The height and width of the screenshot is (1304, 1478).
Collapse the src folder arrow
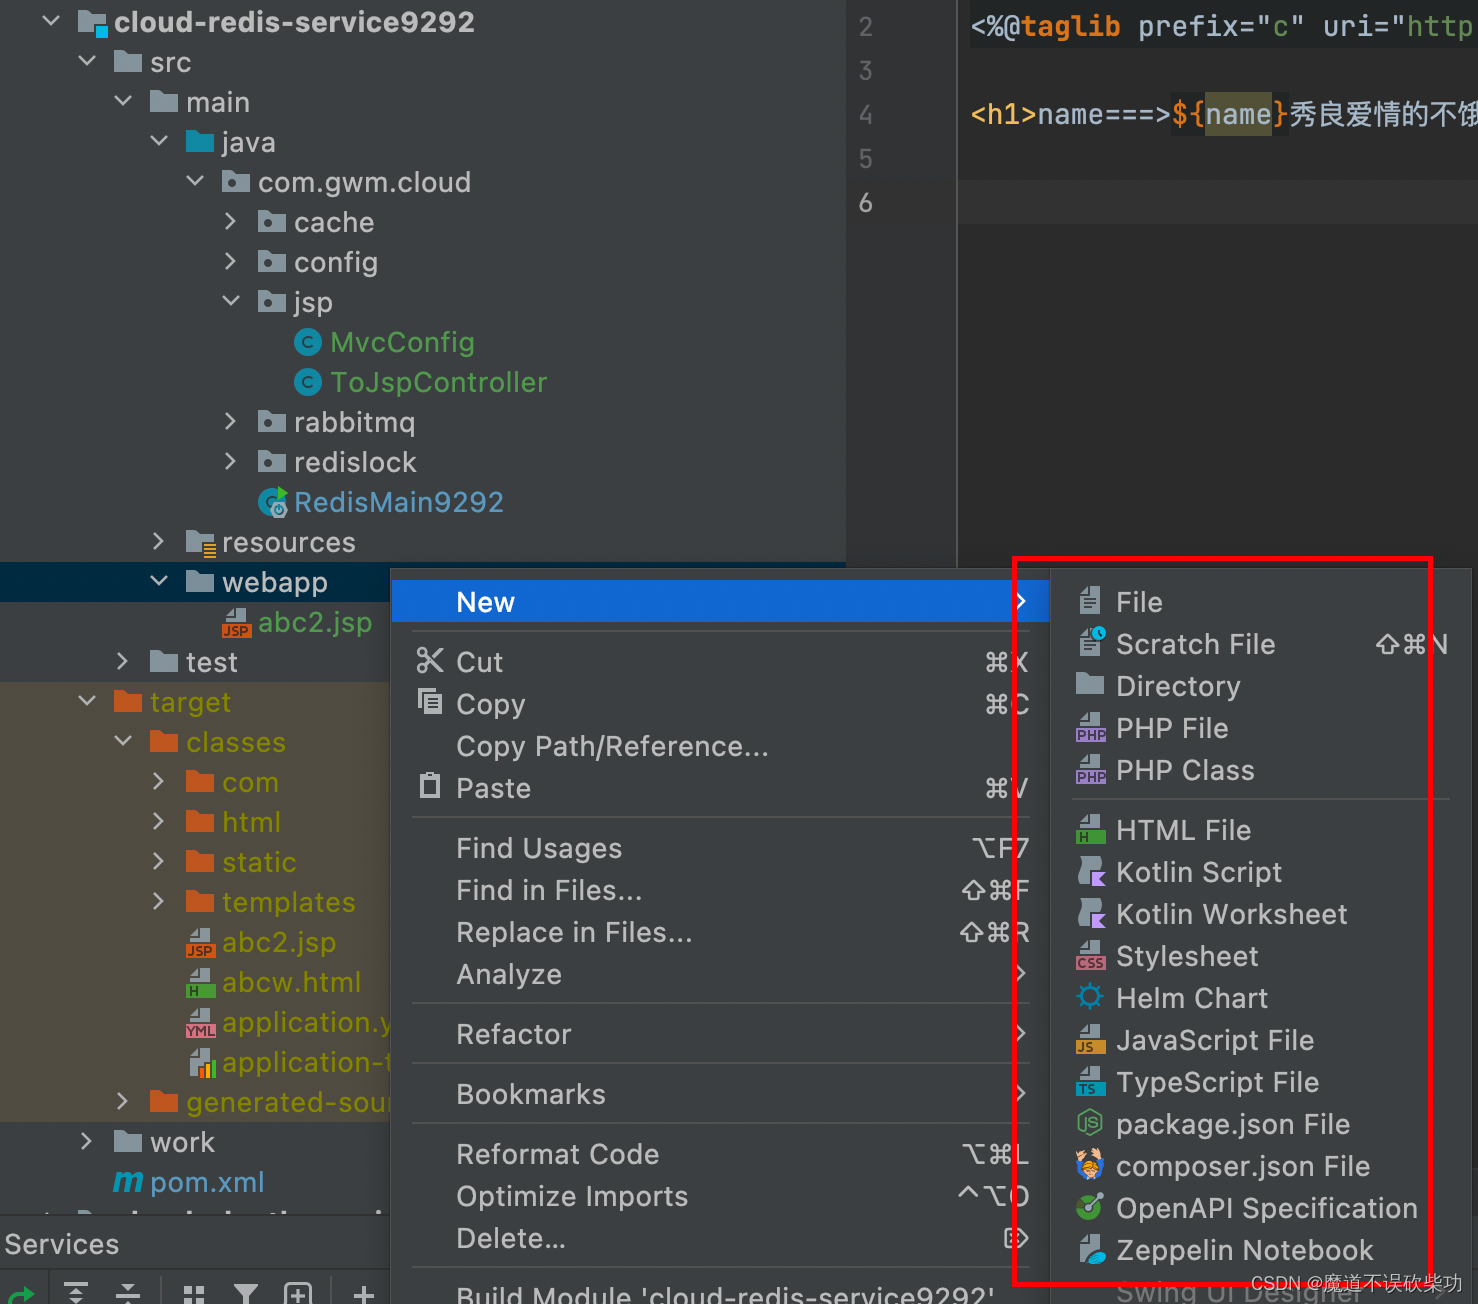coord(87,61)
